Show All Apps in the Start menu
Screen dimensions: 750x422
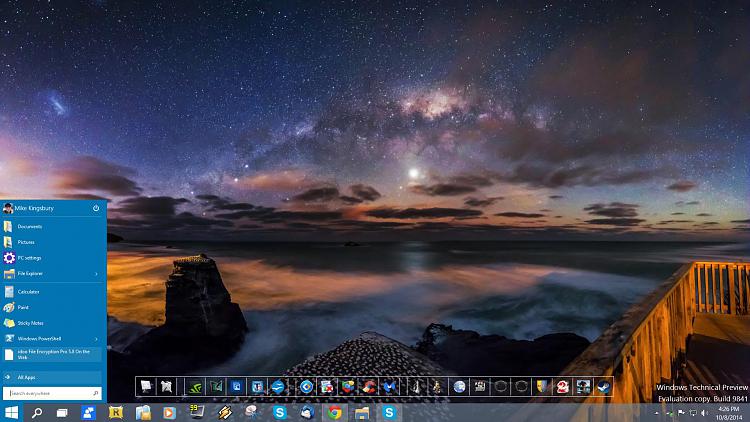coord(53,377)
